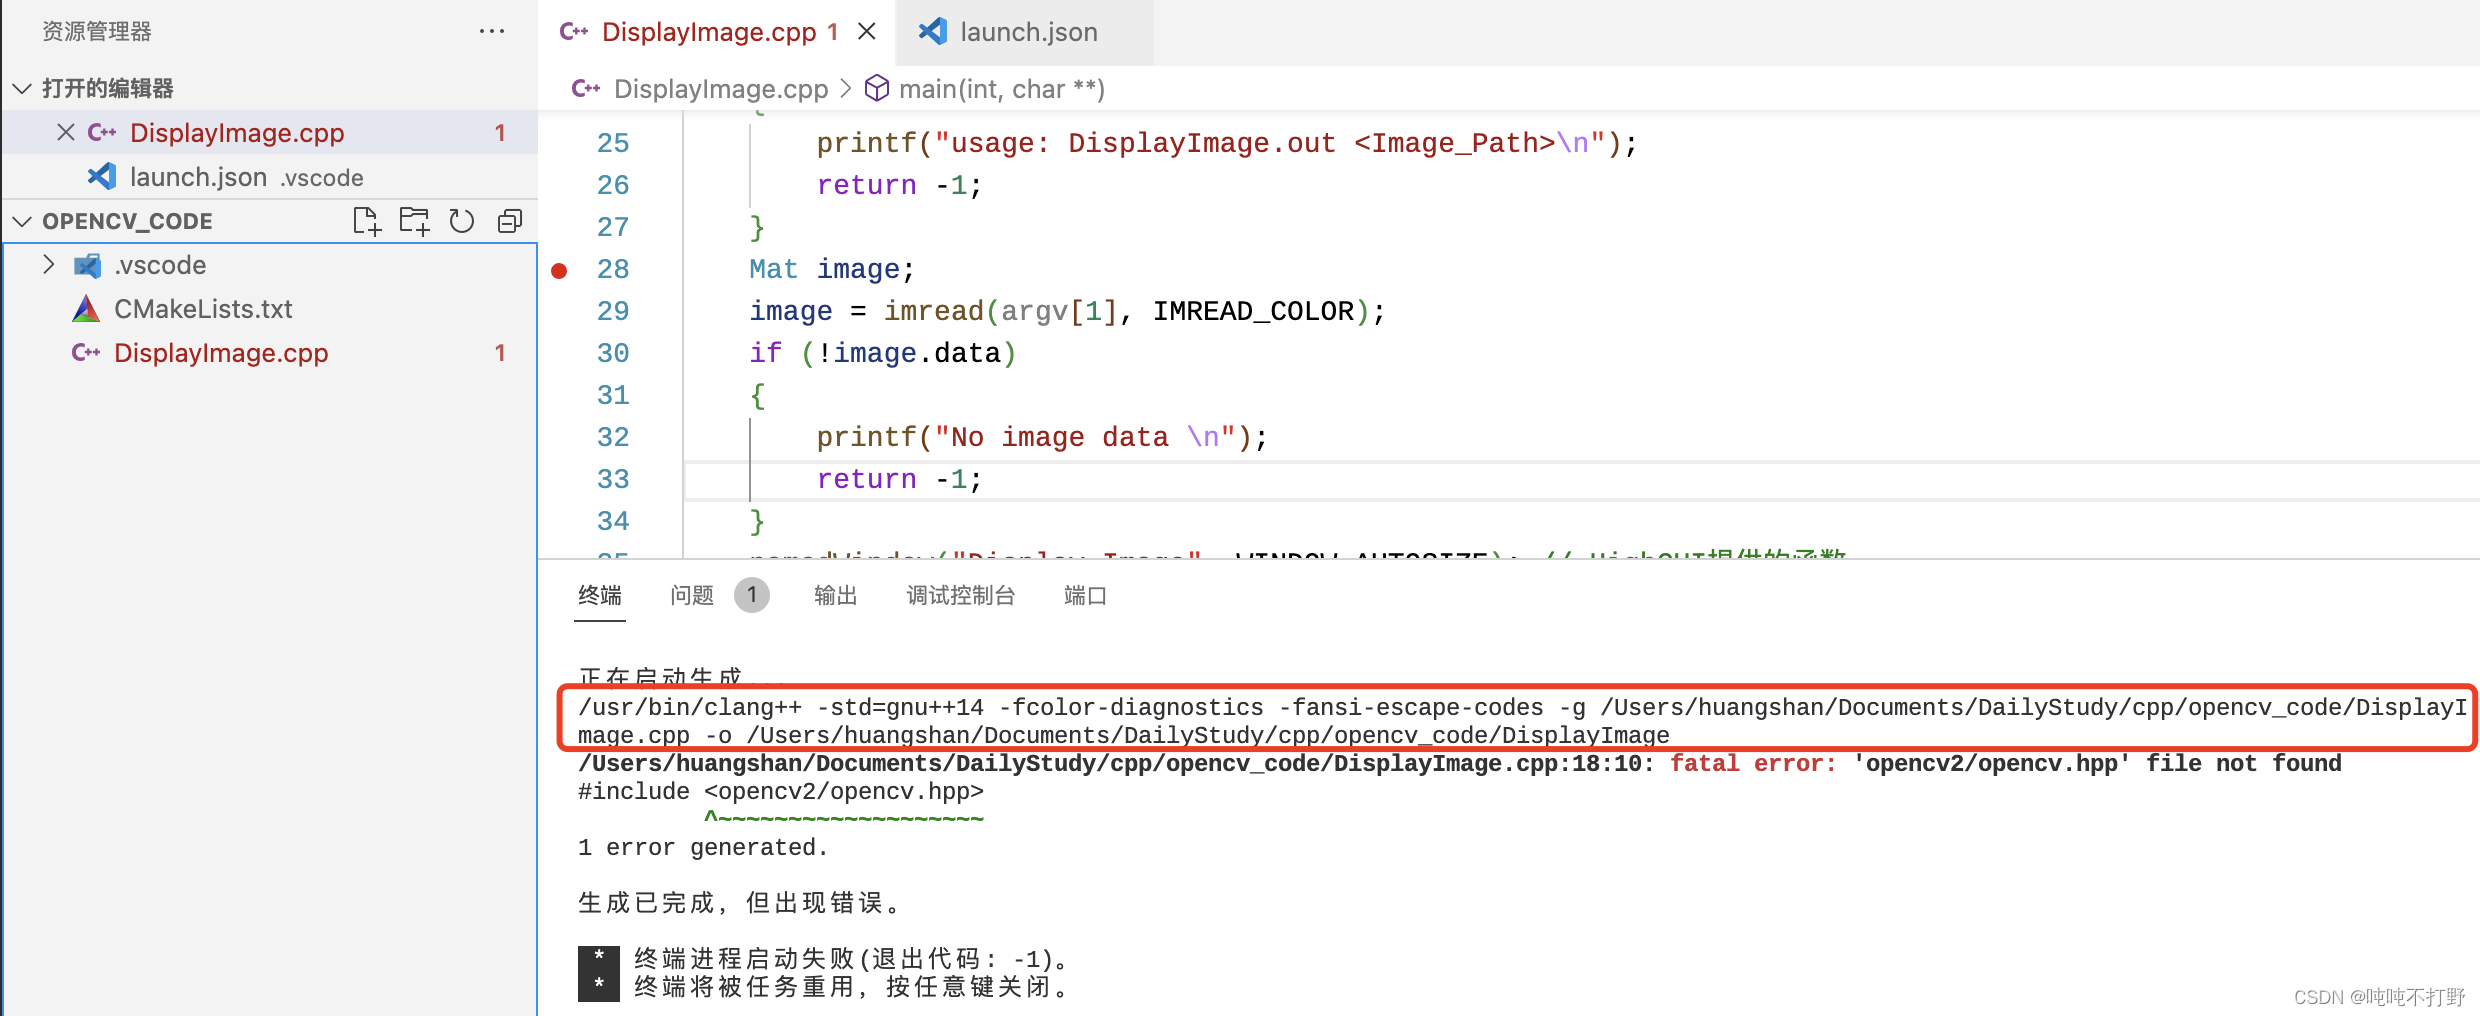The width and height of the screenshot is (2480, 1016).
Task: Click DisplayImage.cpp in the breadcrumb
Action: tap(720, 89)
